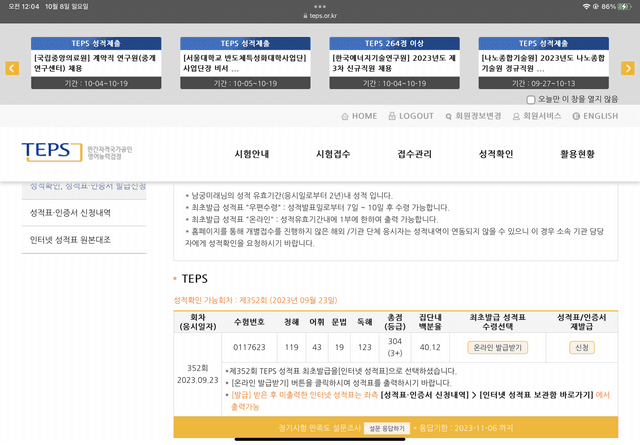Open the 나노종합기술원 정규직원 banner card

point(544,63)
